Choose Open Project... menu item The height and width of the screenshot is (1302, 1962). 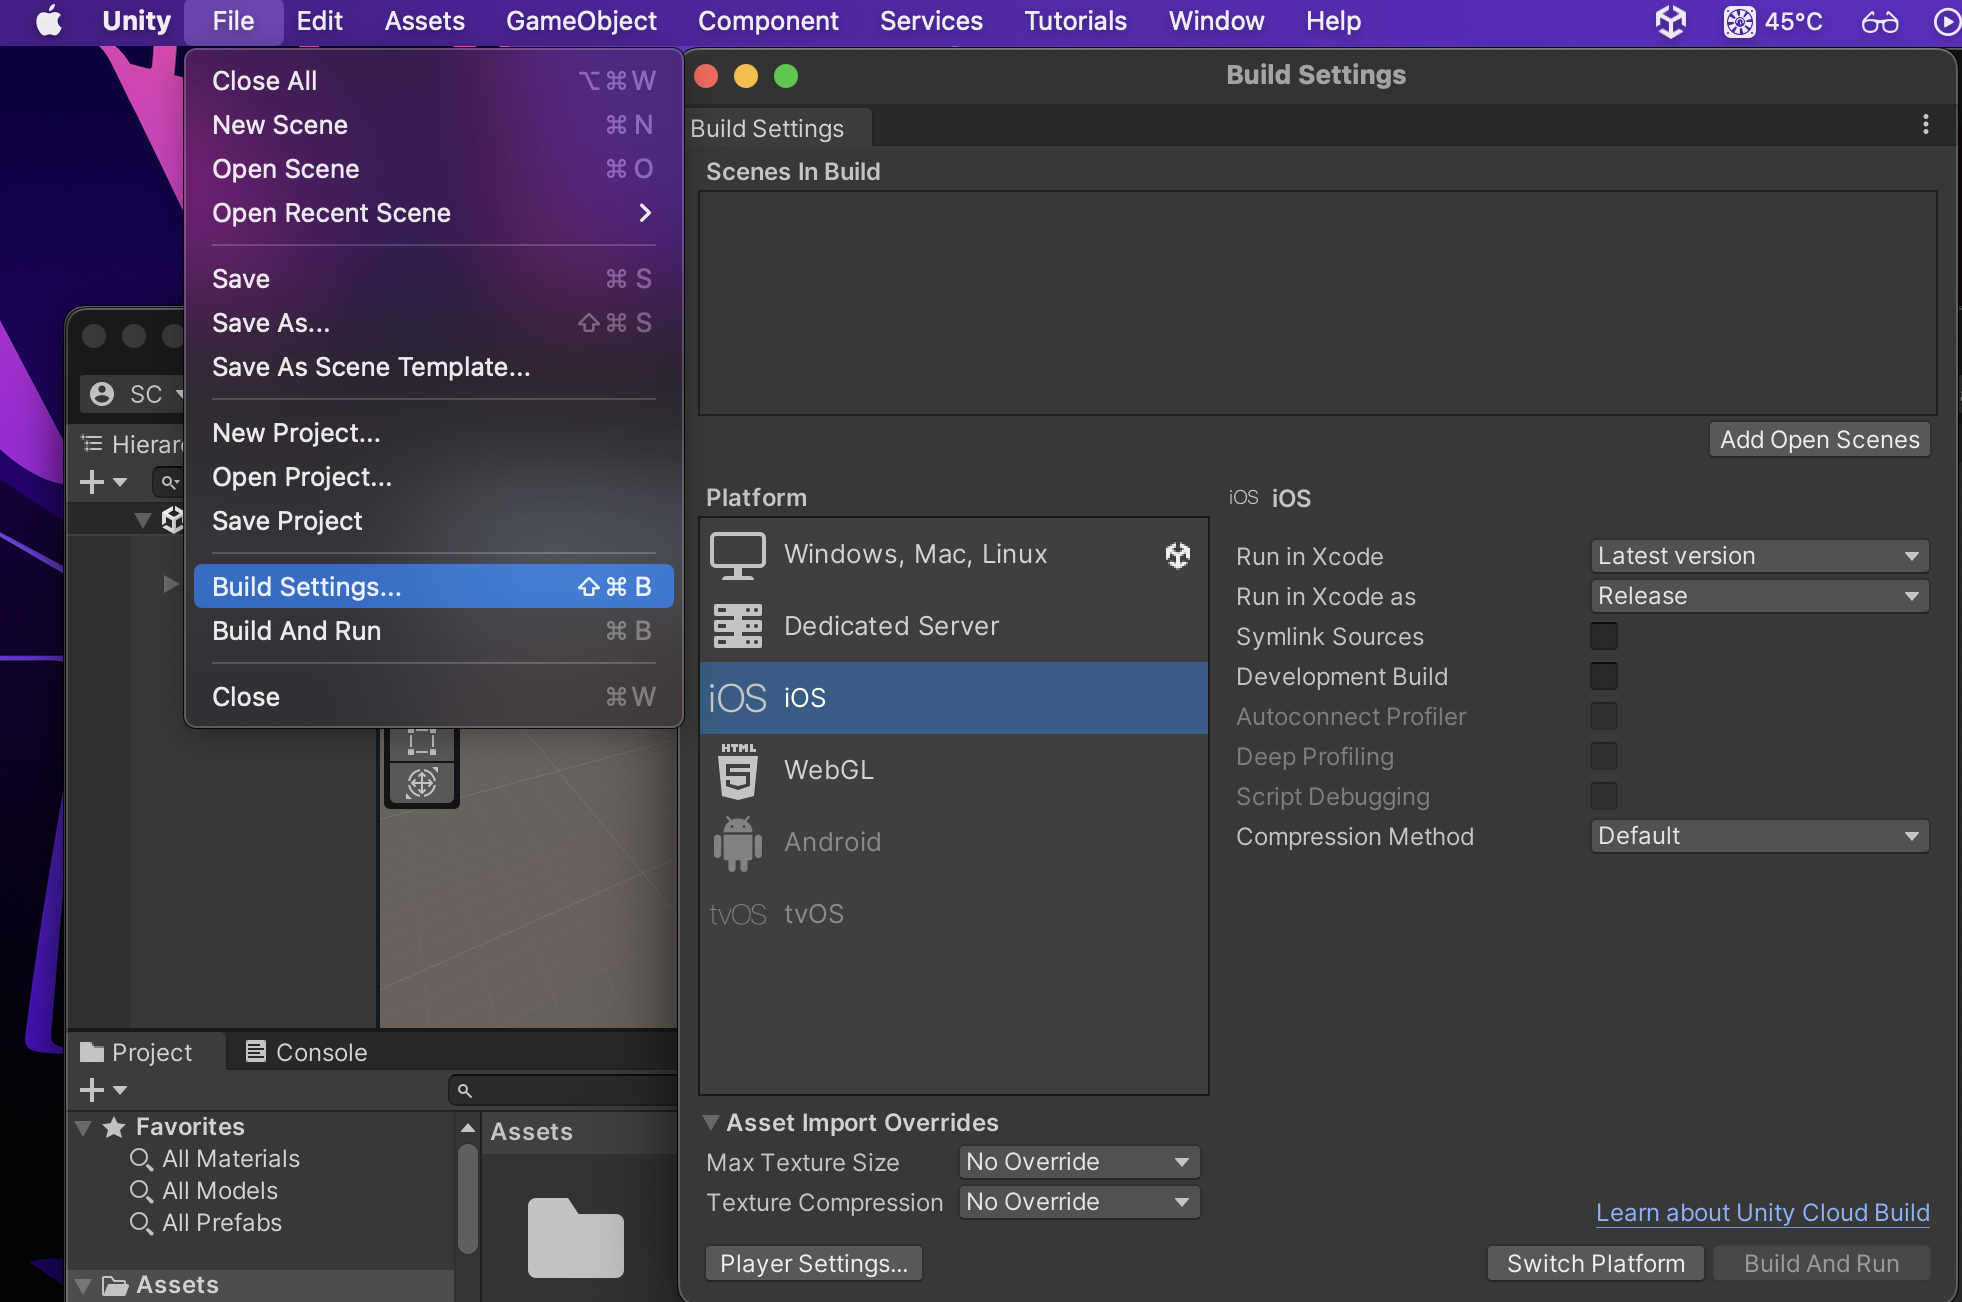click(x=433, y=477)
